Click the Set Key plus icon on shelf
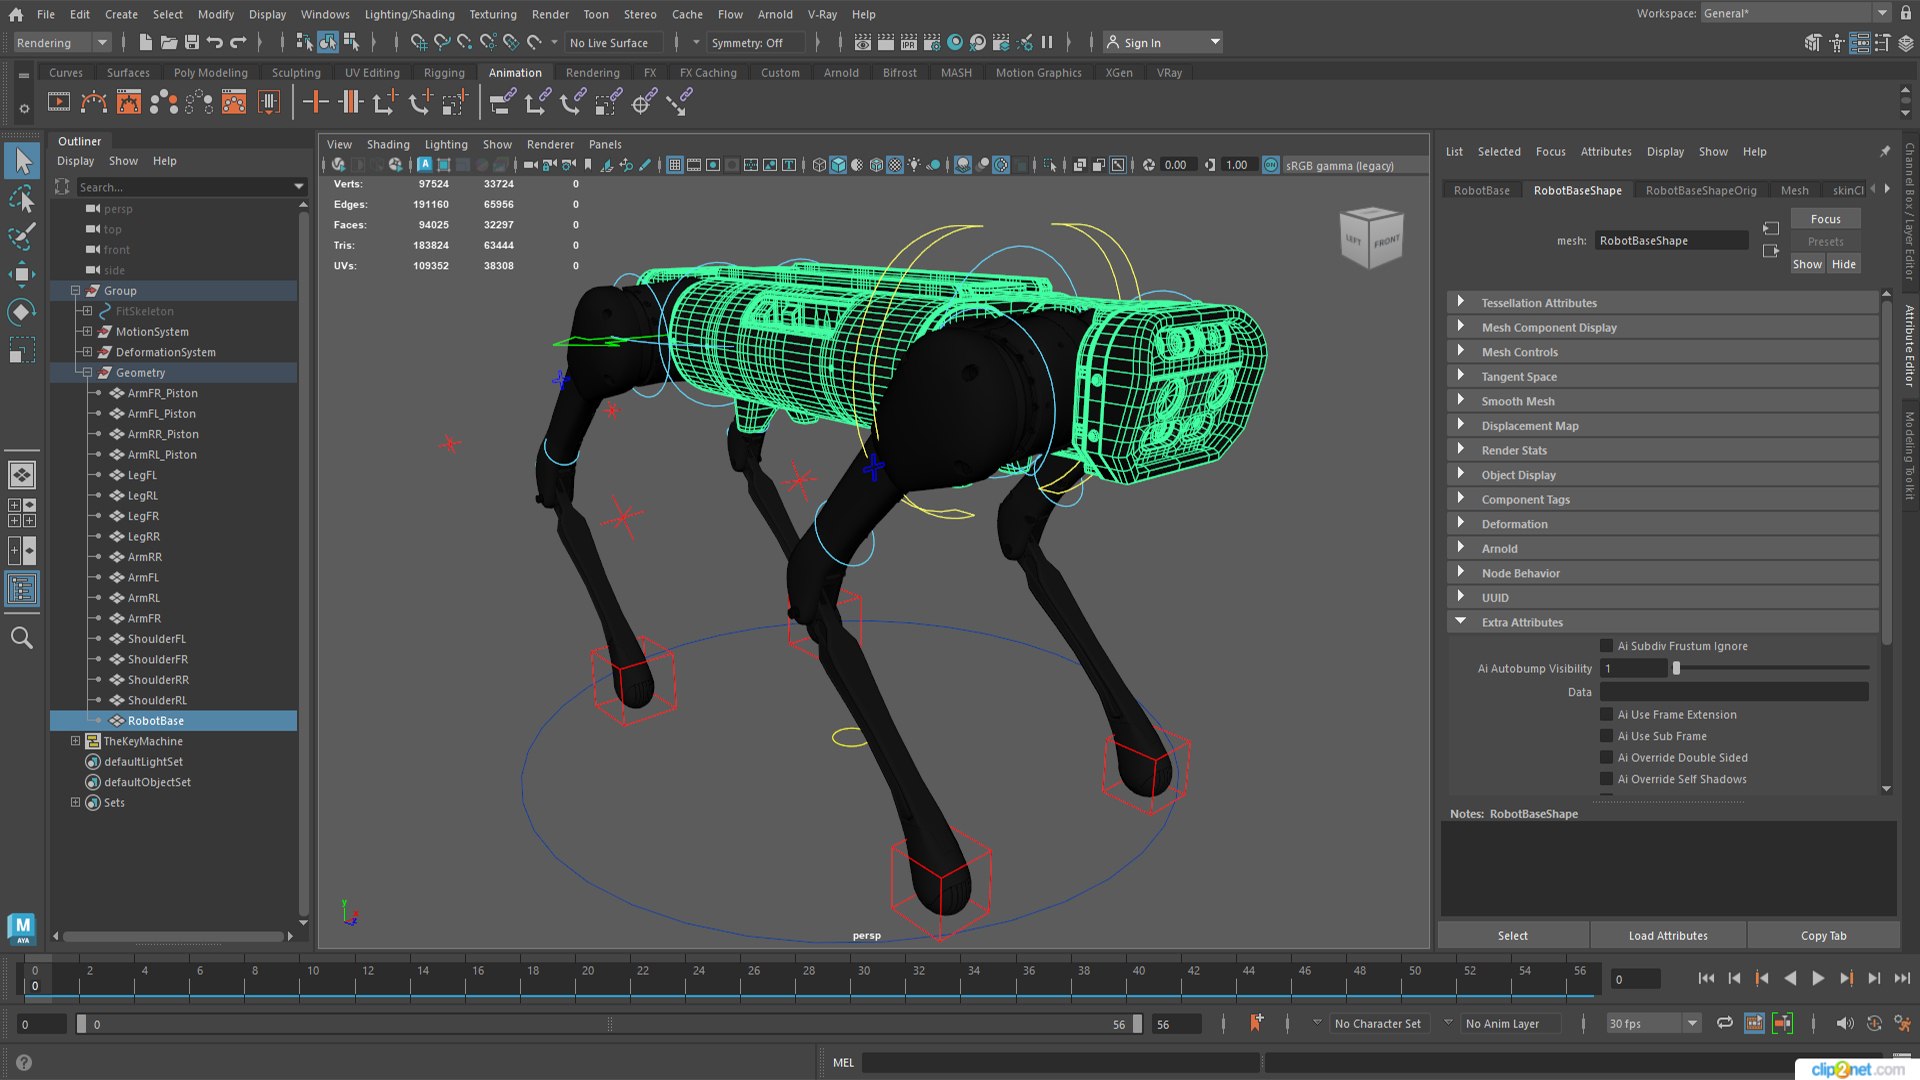The image size is (1920, 1080). coord(315,102)
